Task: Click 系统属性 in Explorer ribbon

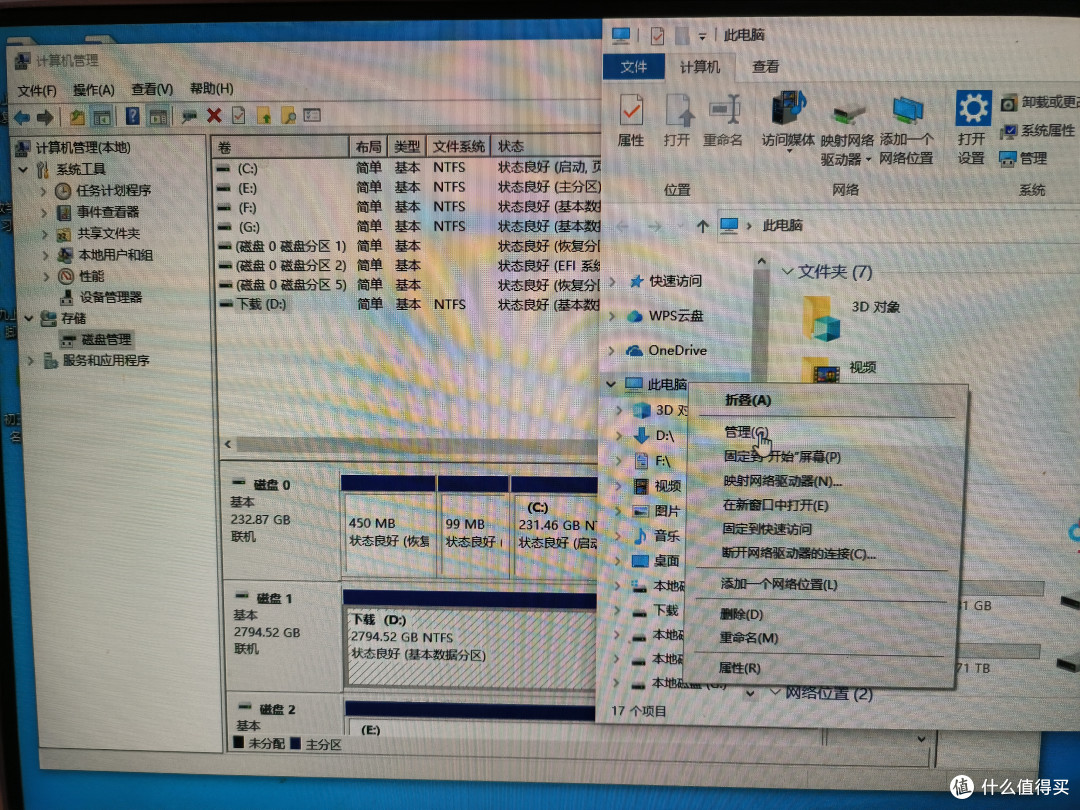Action: [1039, 130]
